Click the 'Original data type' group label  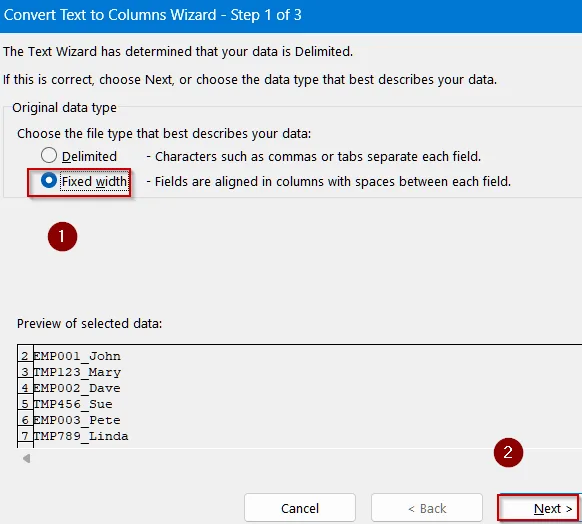point(64,108)
